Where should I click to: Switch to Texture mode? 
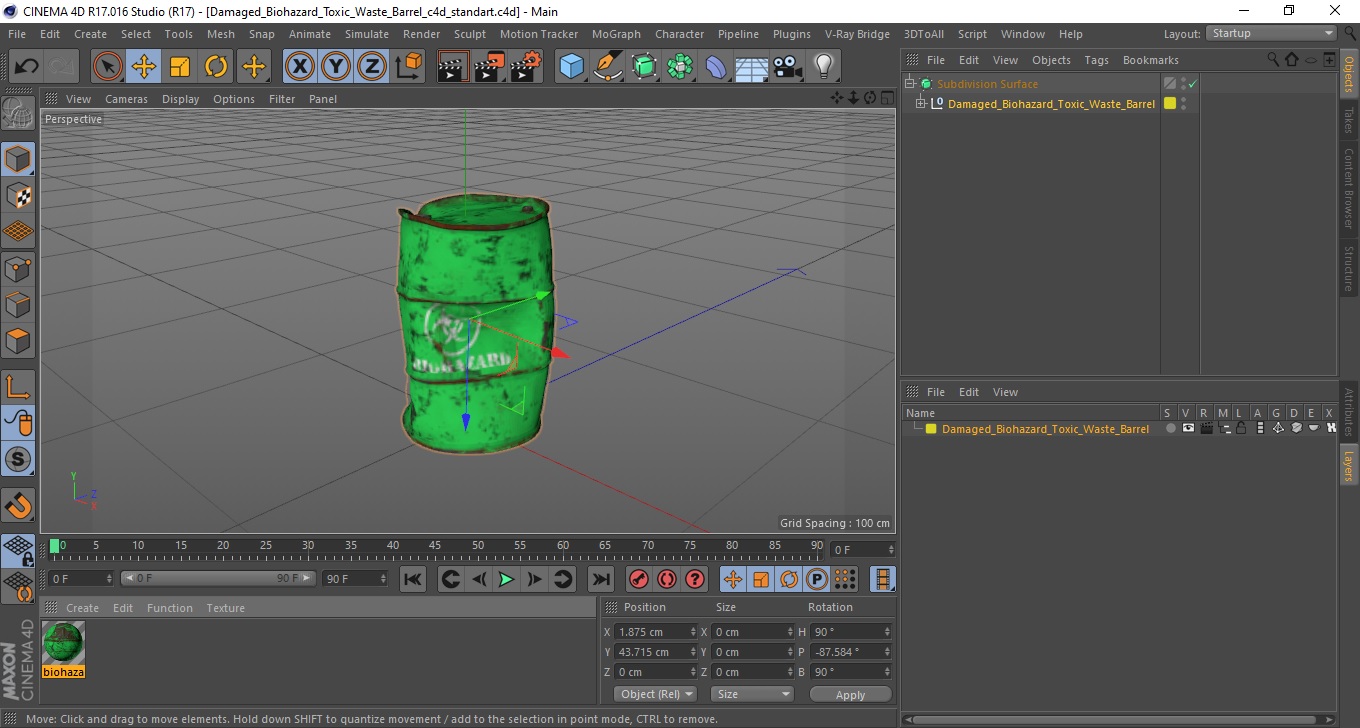coord(18,196)
